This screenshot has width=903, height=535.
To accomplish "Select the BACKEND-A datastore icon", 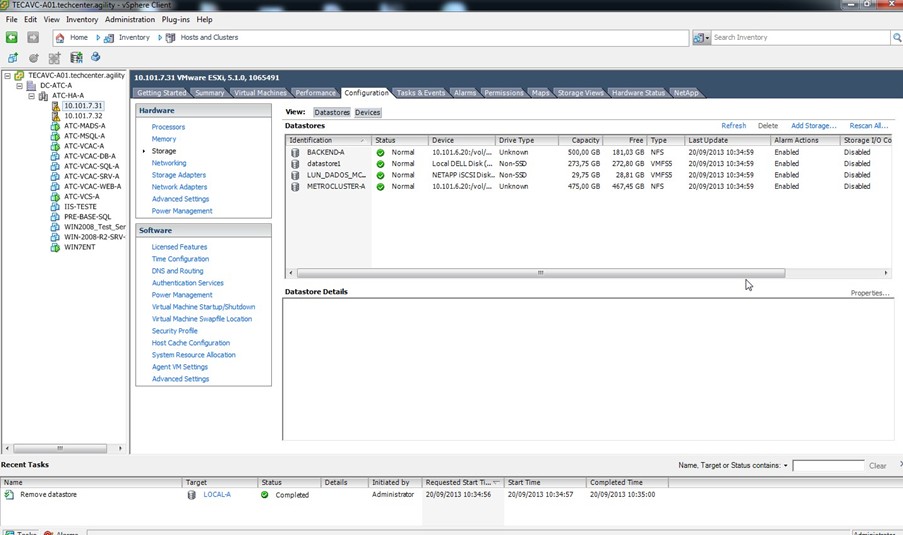I will click(295, 152).
